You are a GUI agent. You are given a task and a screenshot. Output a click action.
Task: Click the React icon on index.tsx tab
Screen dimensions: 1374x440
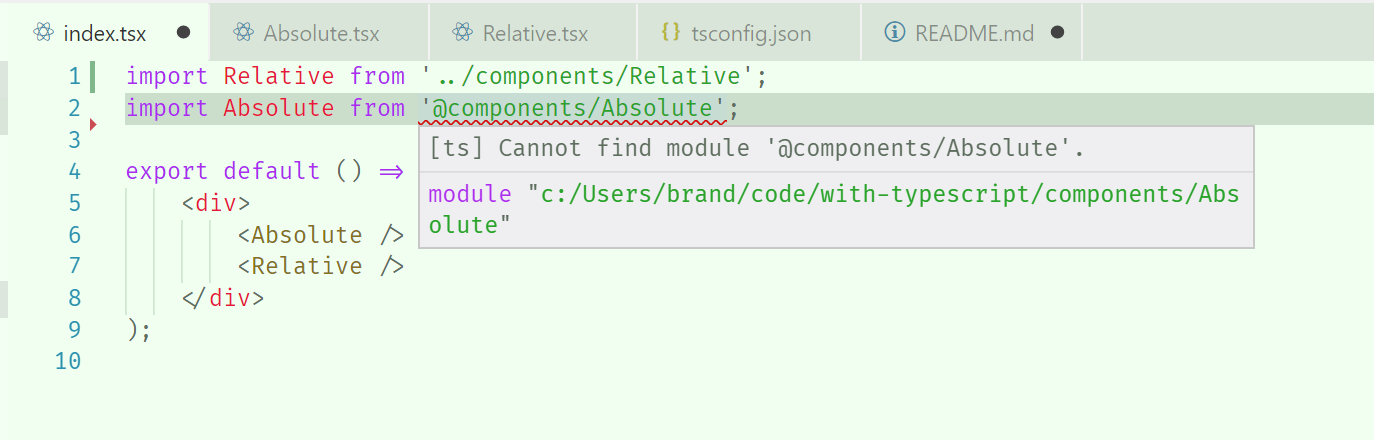[43, 33]
